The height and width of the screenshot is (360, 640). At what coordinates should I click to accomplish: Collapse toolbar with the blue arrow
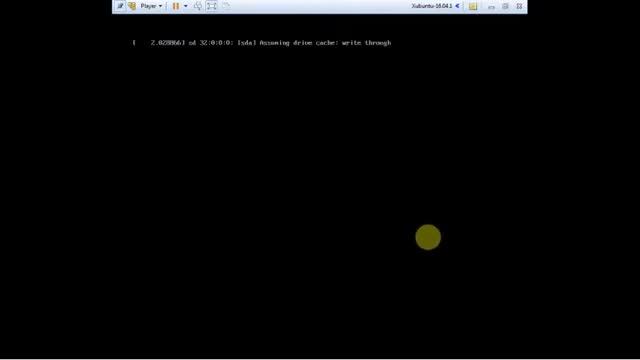point(458,6)
